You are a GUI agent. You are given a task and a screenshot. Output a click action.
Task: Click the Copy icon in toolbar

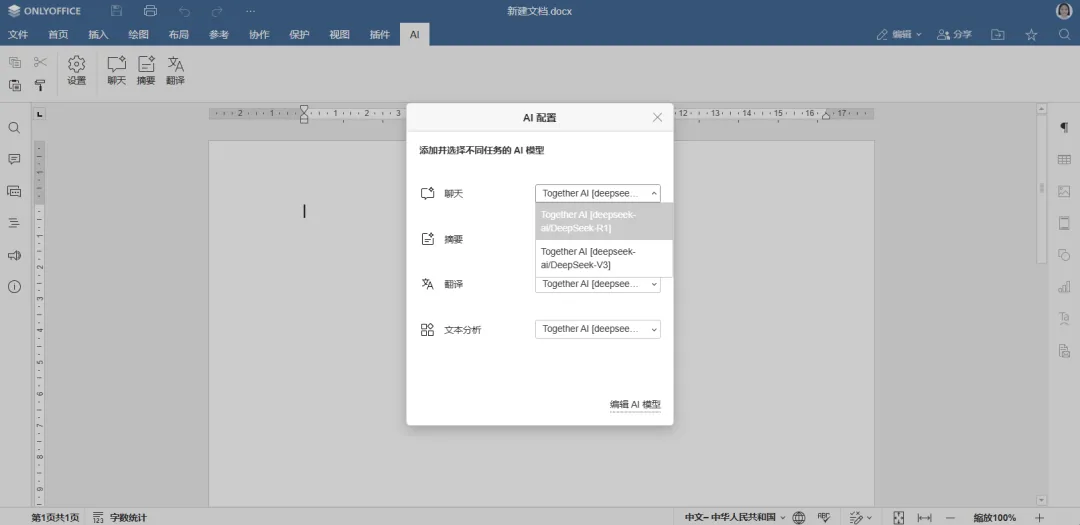point(14,63)
